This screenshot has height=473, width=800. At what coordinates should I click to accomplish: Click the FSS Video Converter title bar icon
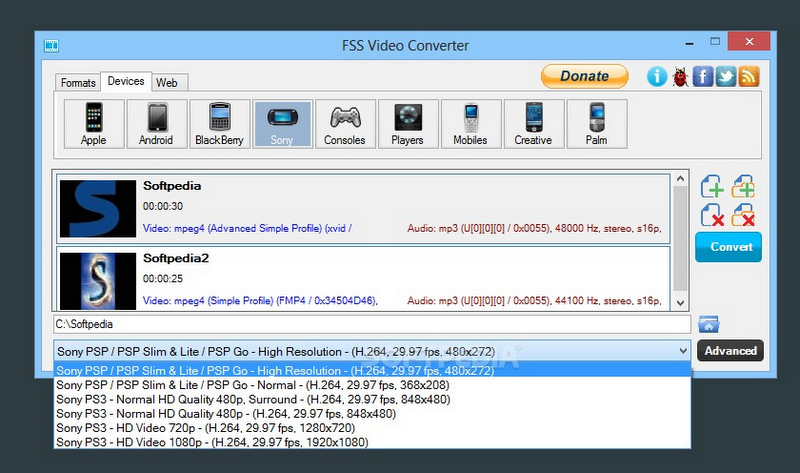tap(51, 46)
